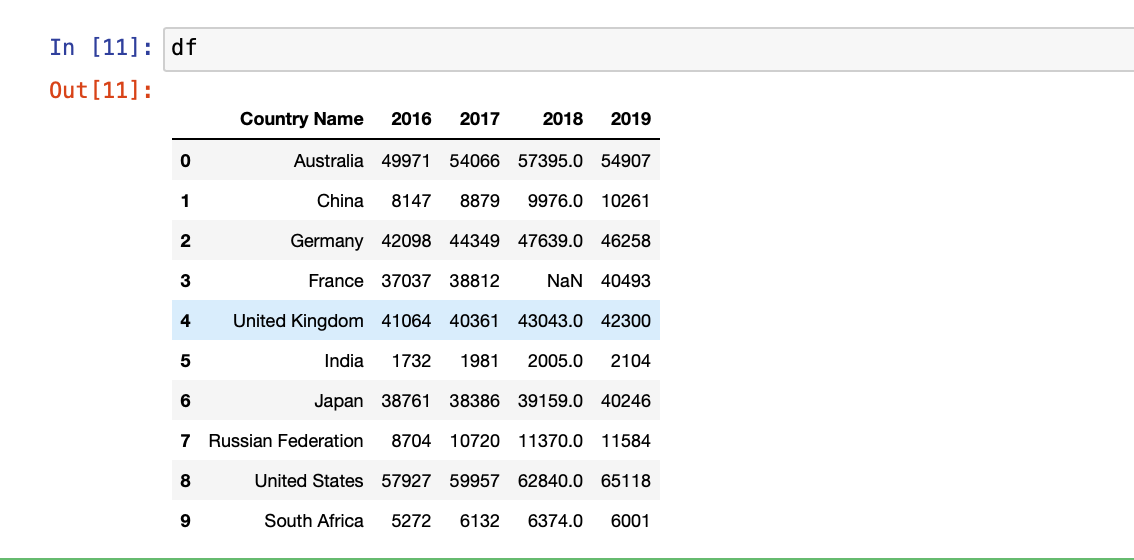Select the Australia row cell
The width and height of the screenshot is (1134, 560).
click(328, 161)
